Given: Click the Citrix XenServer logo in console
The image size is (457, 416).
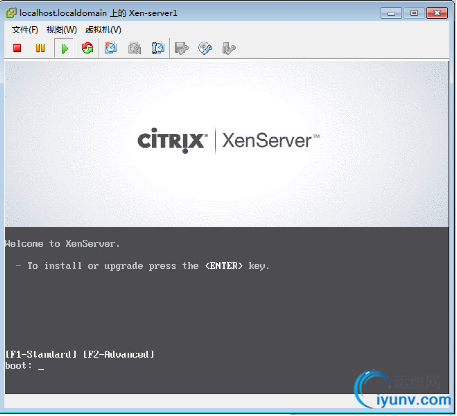Looking at the screenshot, I should [x=228, y=140].
